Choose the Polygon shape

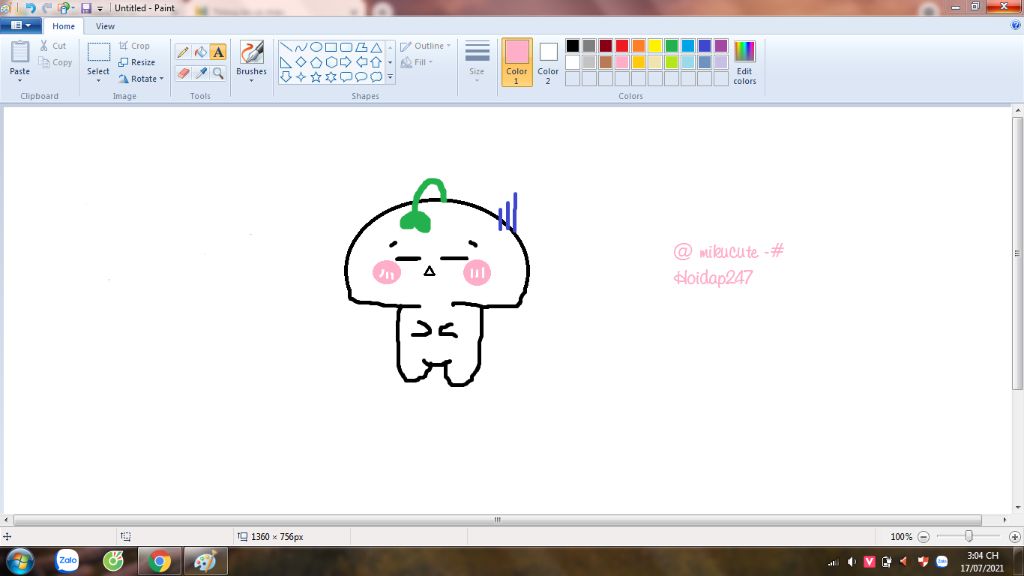361,47
